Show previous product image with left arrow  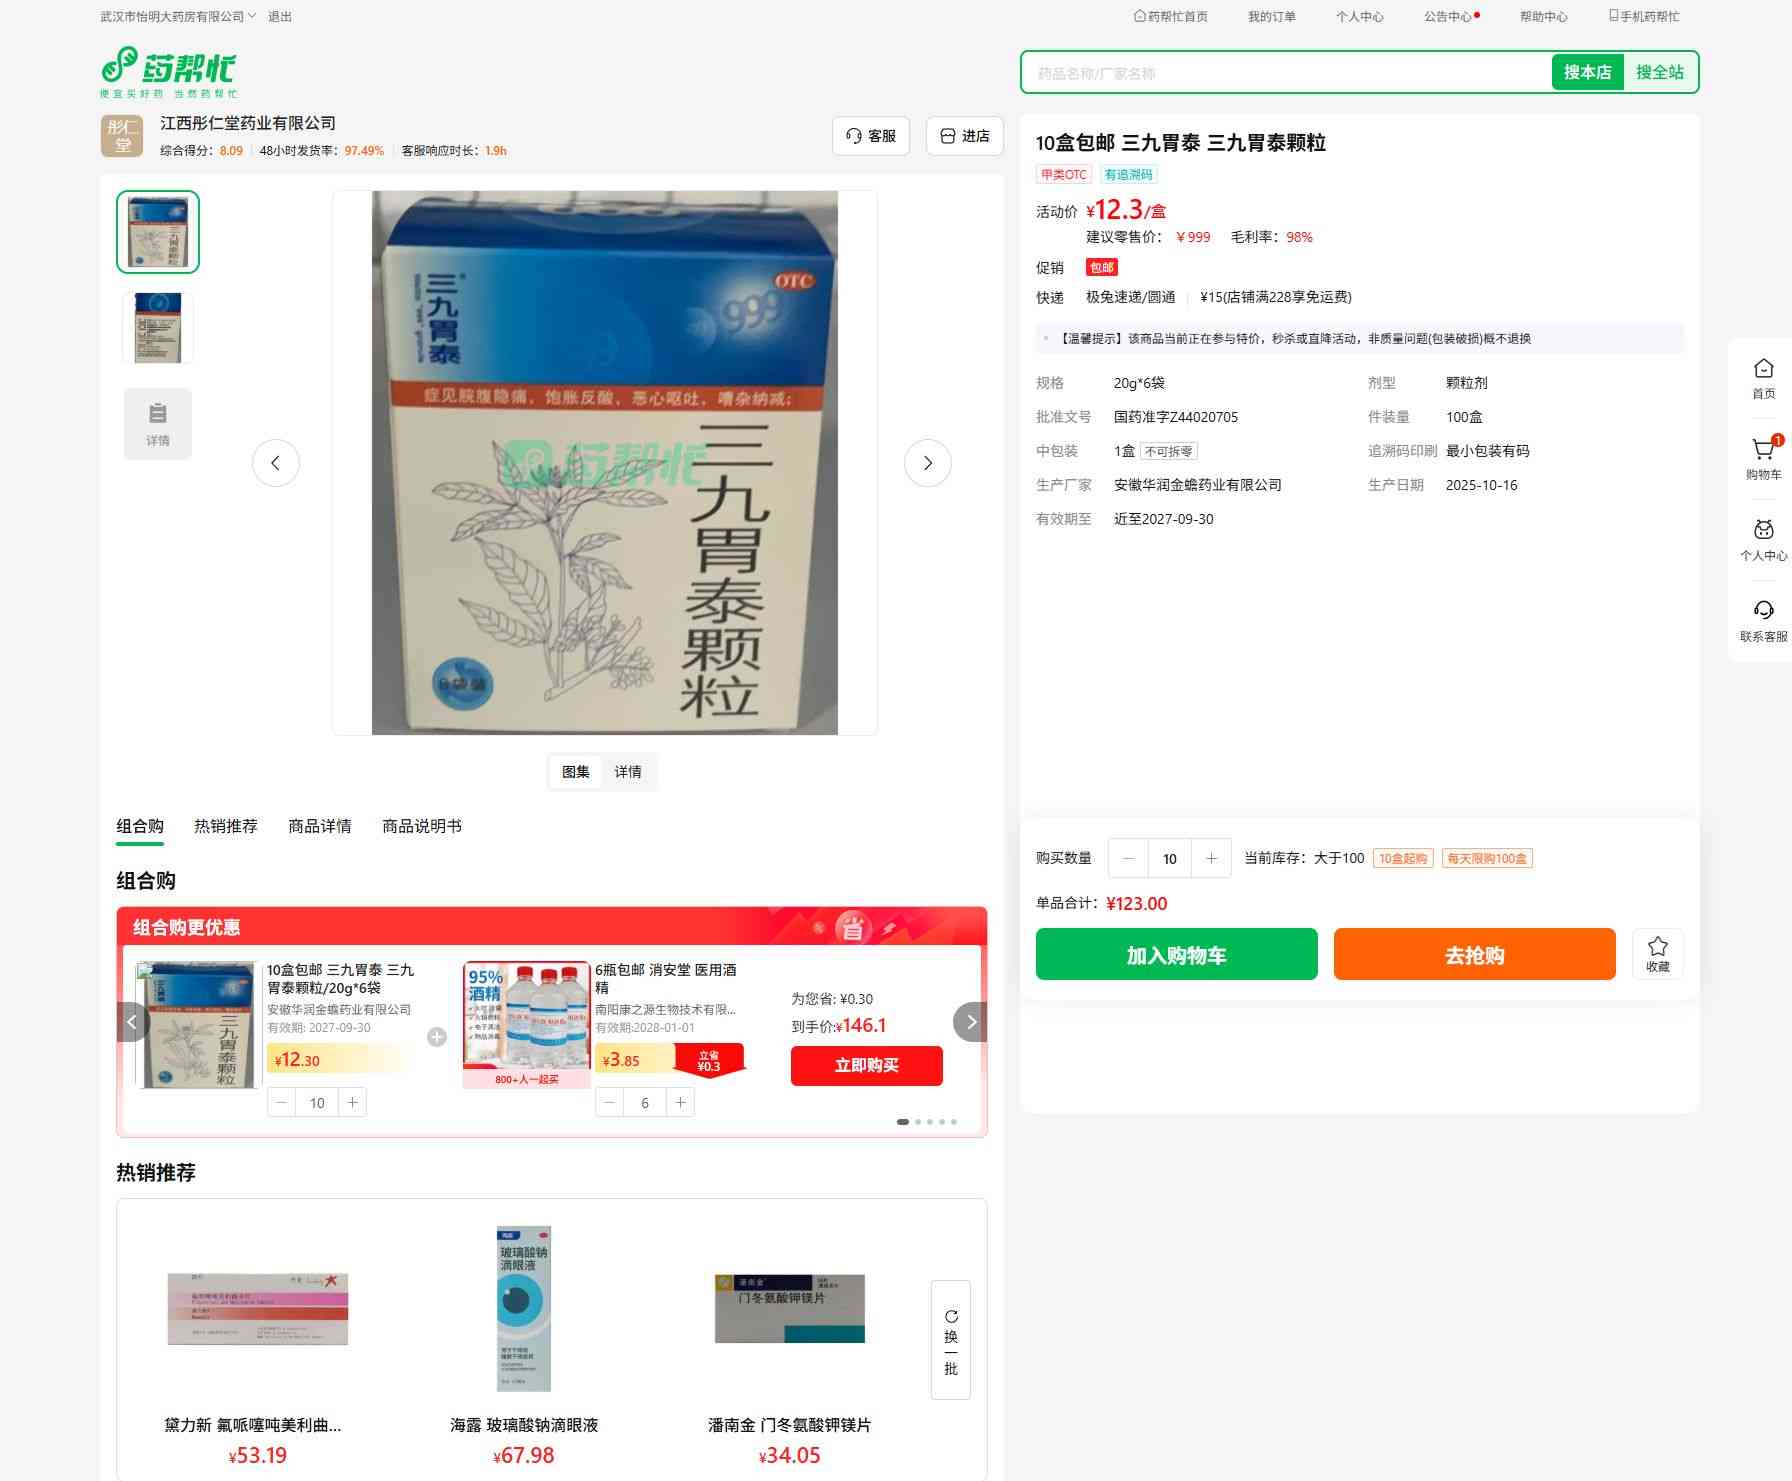click(275, 463)
